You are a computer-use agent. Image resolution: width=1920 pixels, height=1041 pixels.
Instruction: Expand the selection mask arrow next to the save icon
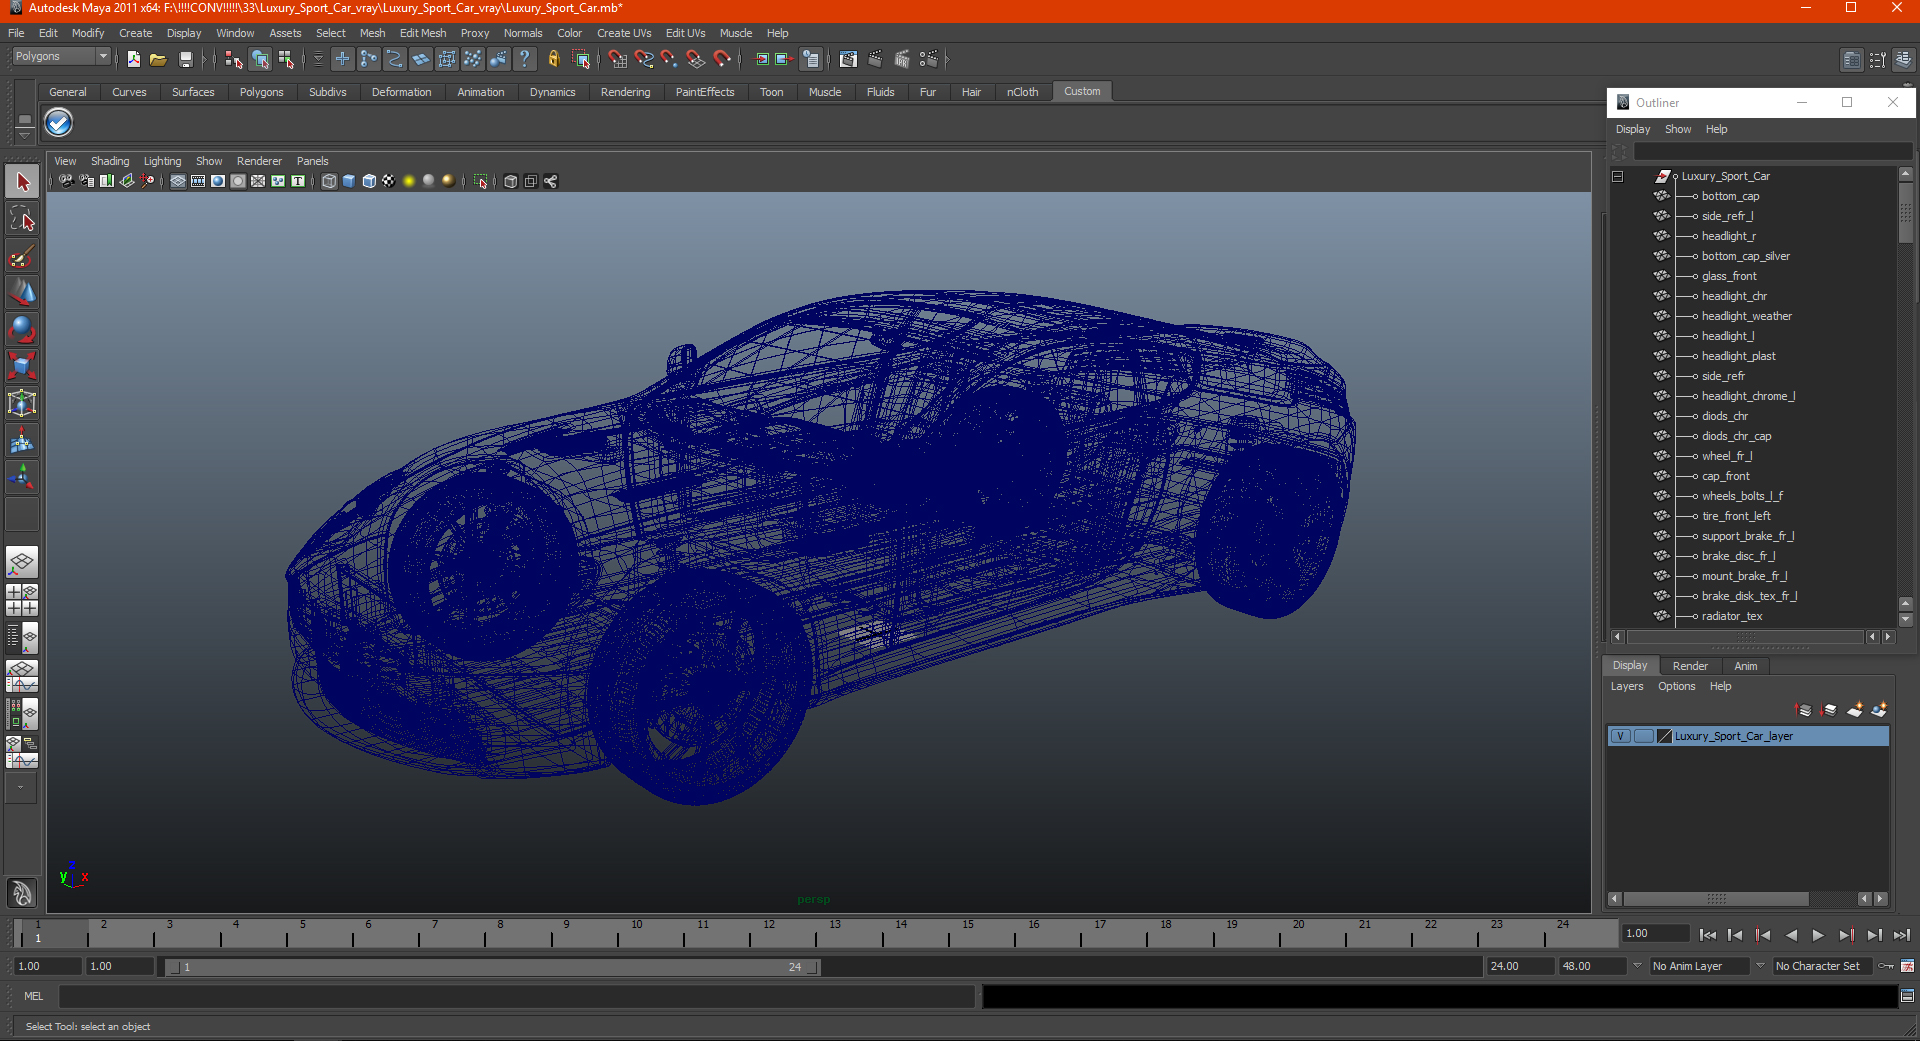(x=204, y=59)
